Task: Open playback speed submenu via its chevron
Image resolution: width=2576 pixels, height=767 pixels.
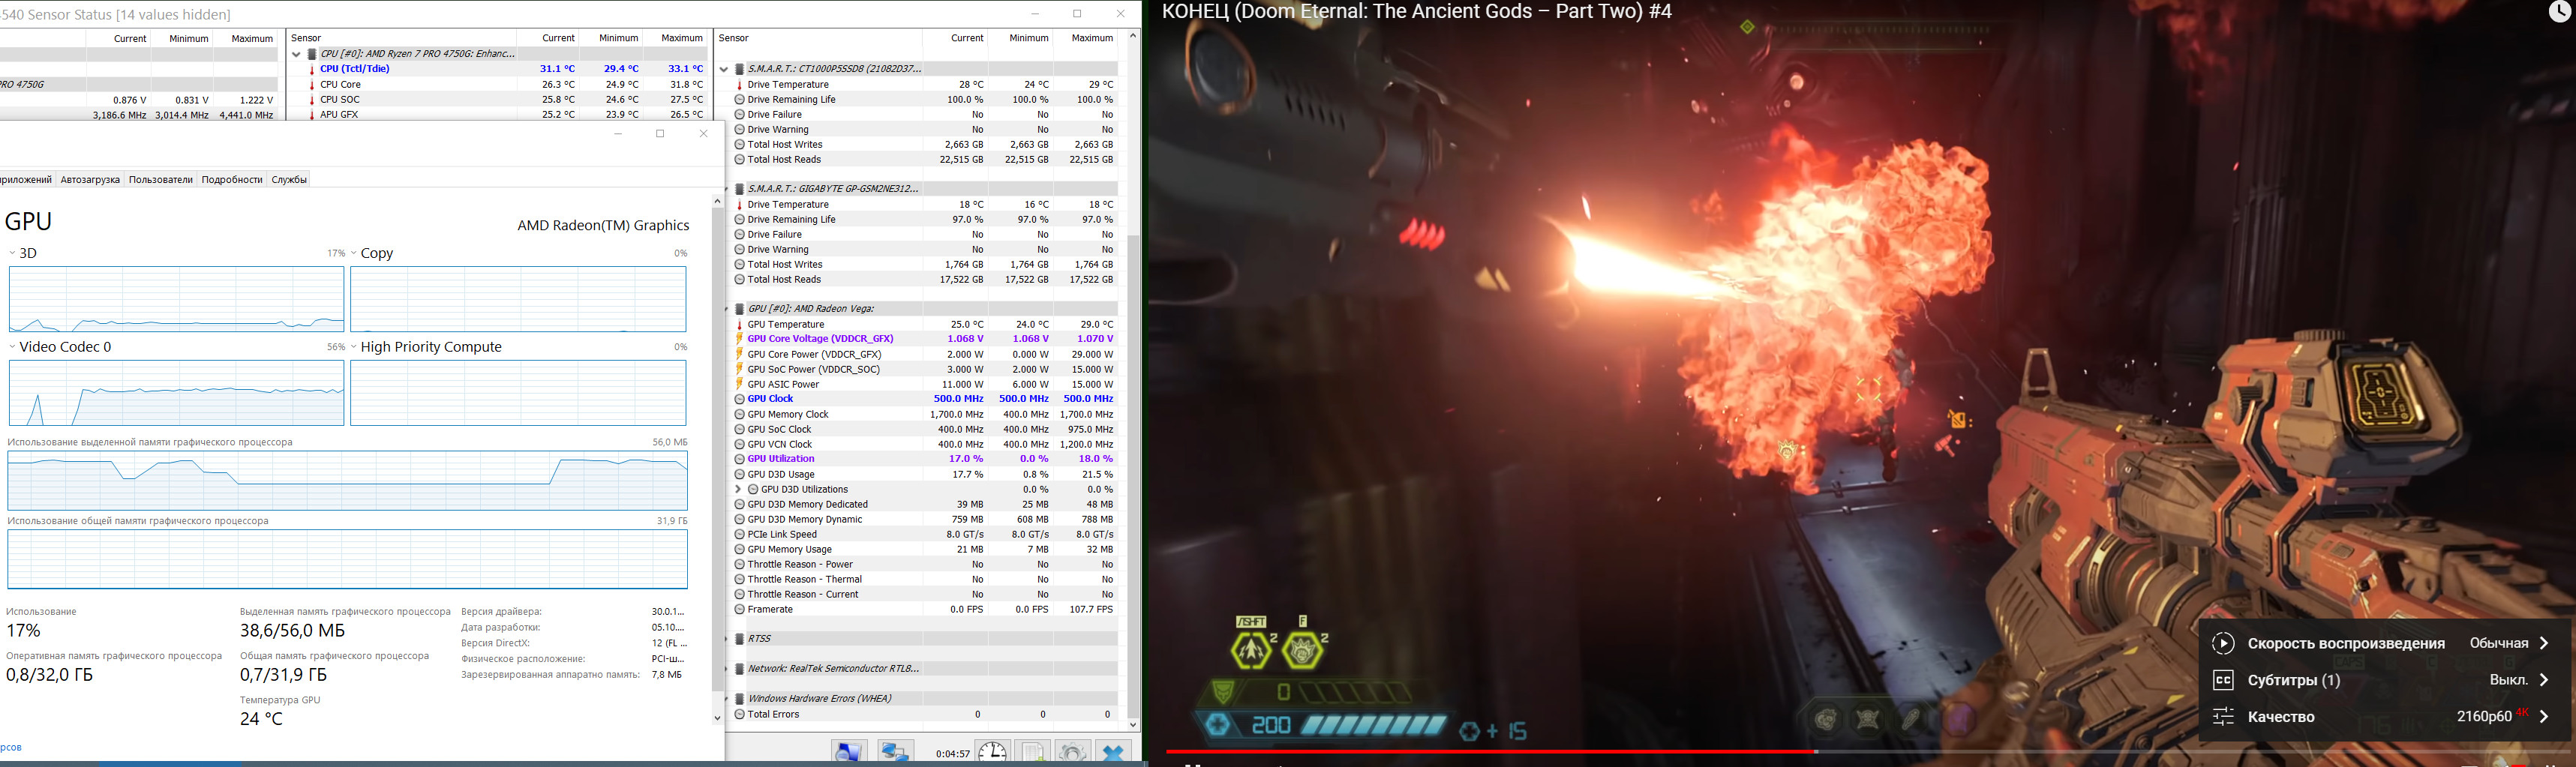Action: pos(2544,643)
